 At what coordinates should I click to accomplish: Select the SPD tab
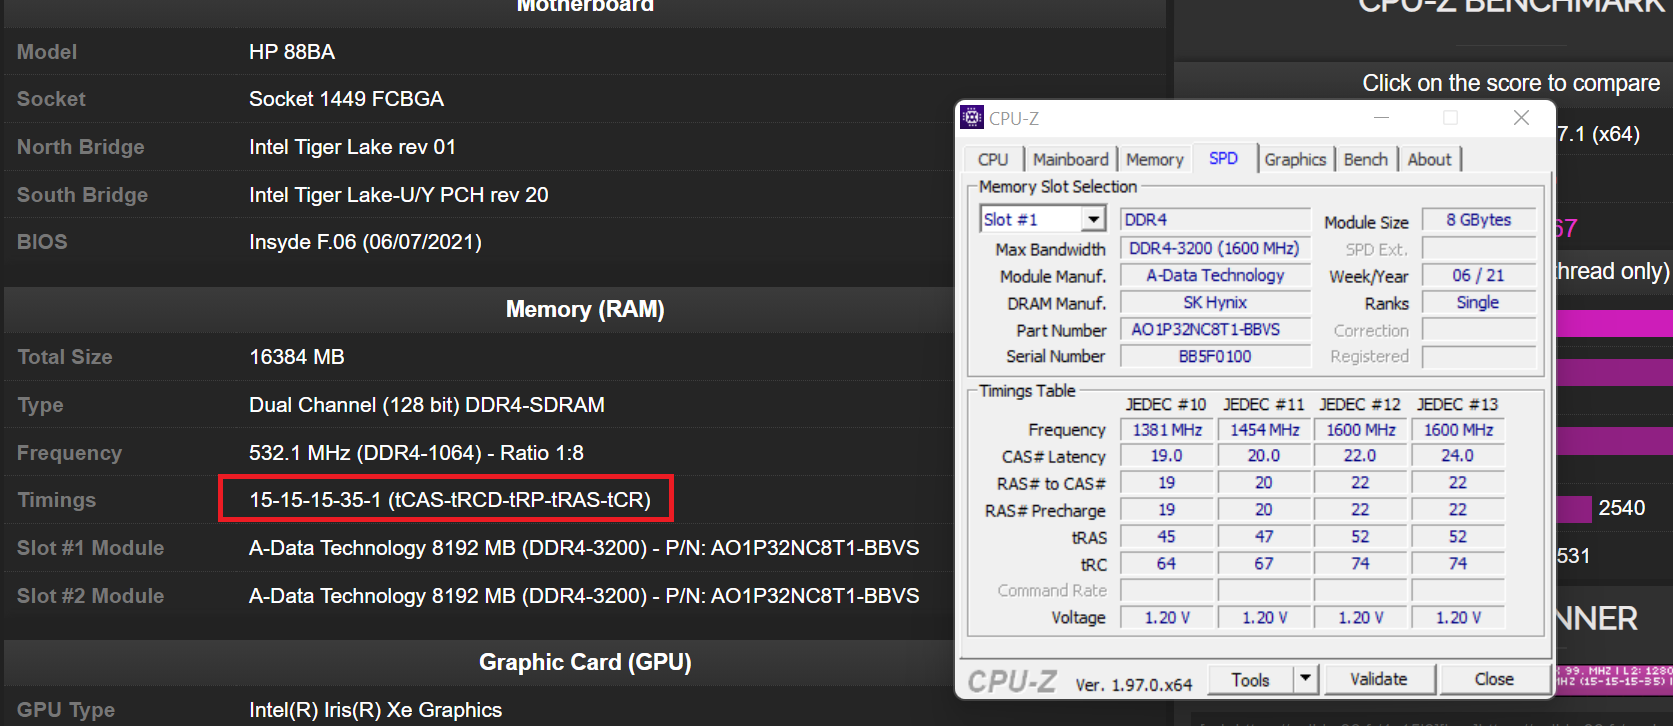click(1223, 158)
